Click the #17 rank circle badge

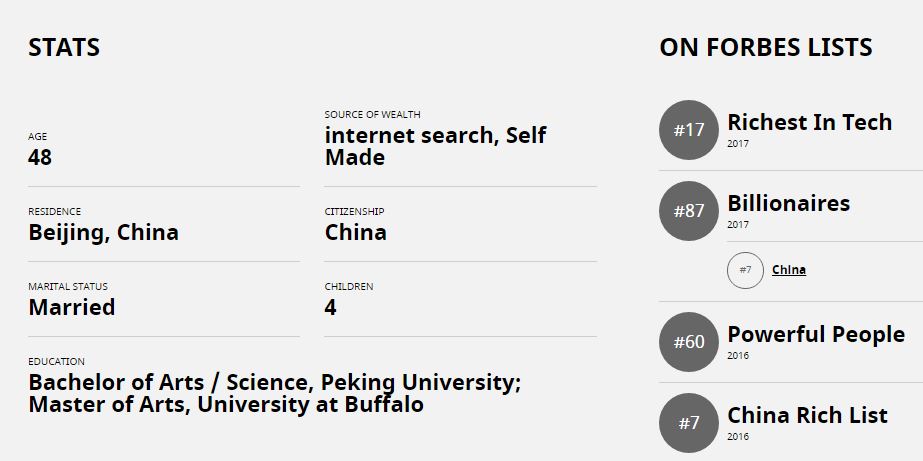point(689,130)
